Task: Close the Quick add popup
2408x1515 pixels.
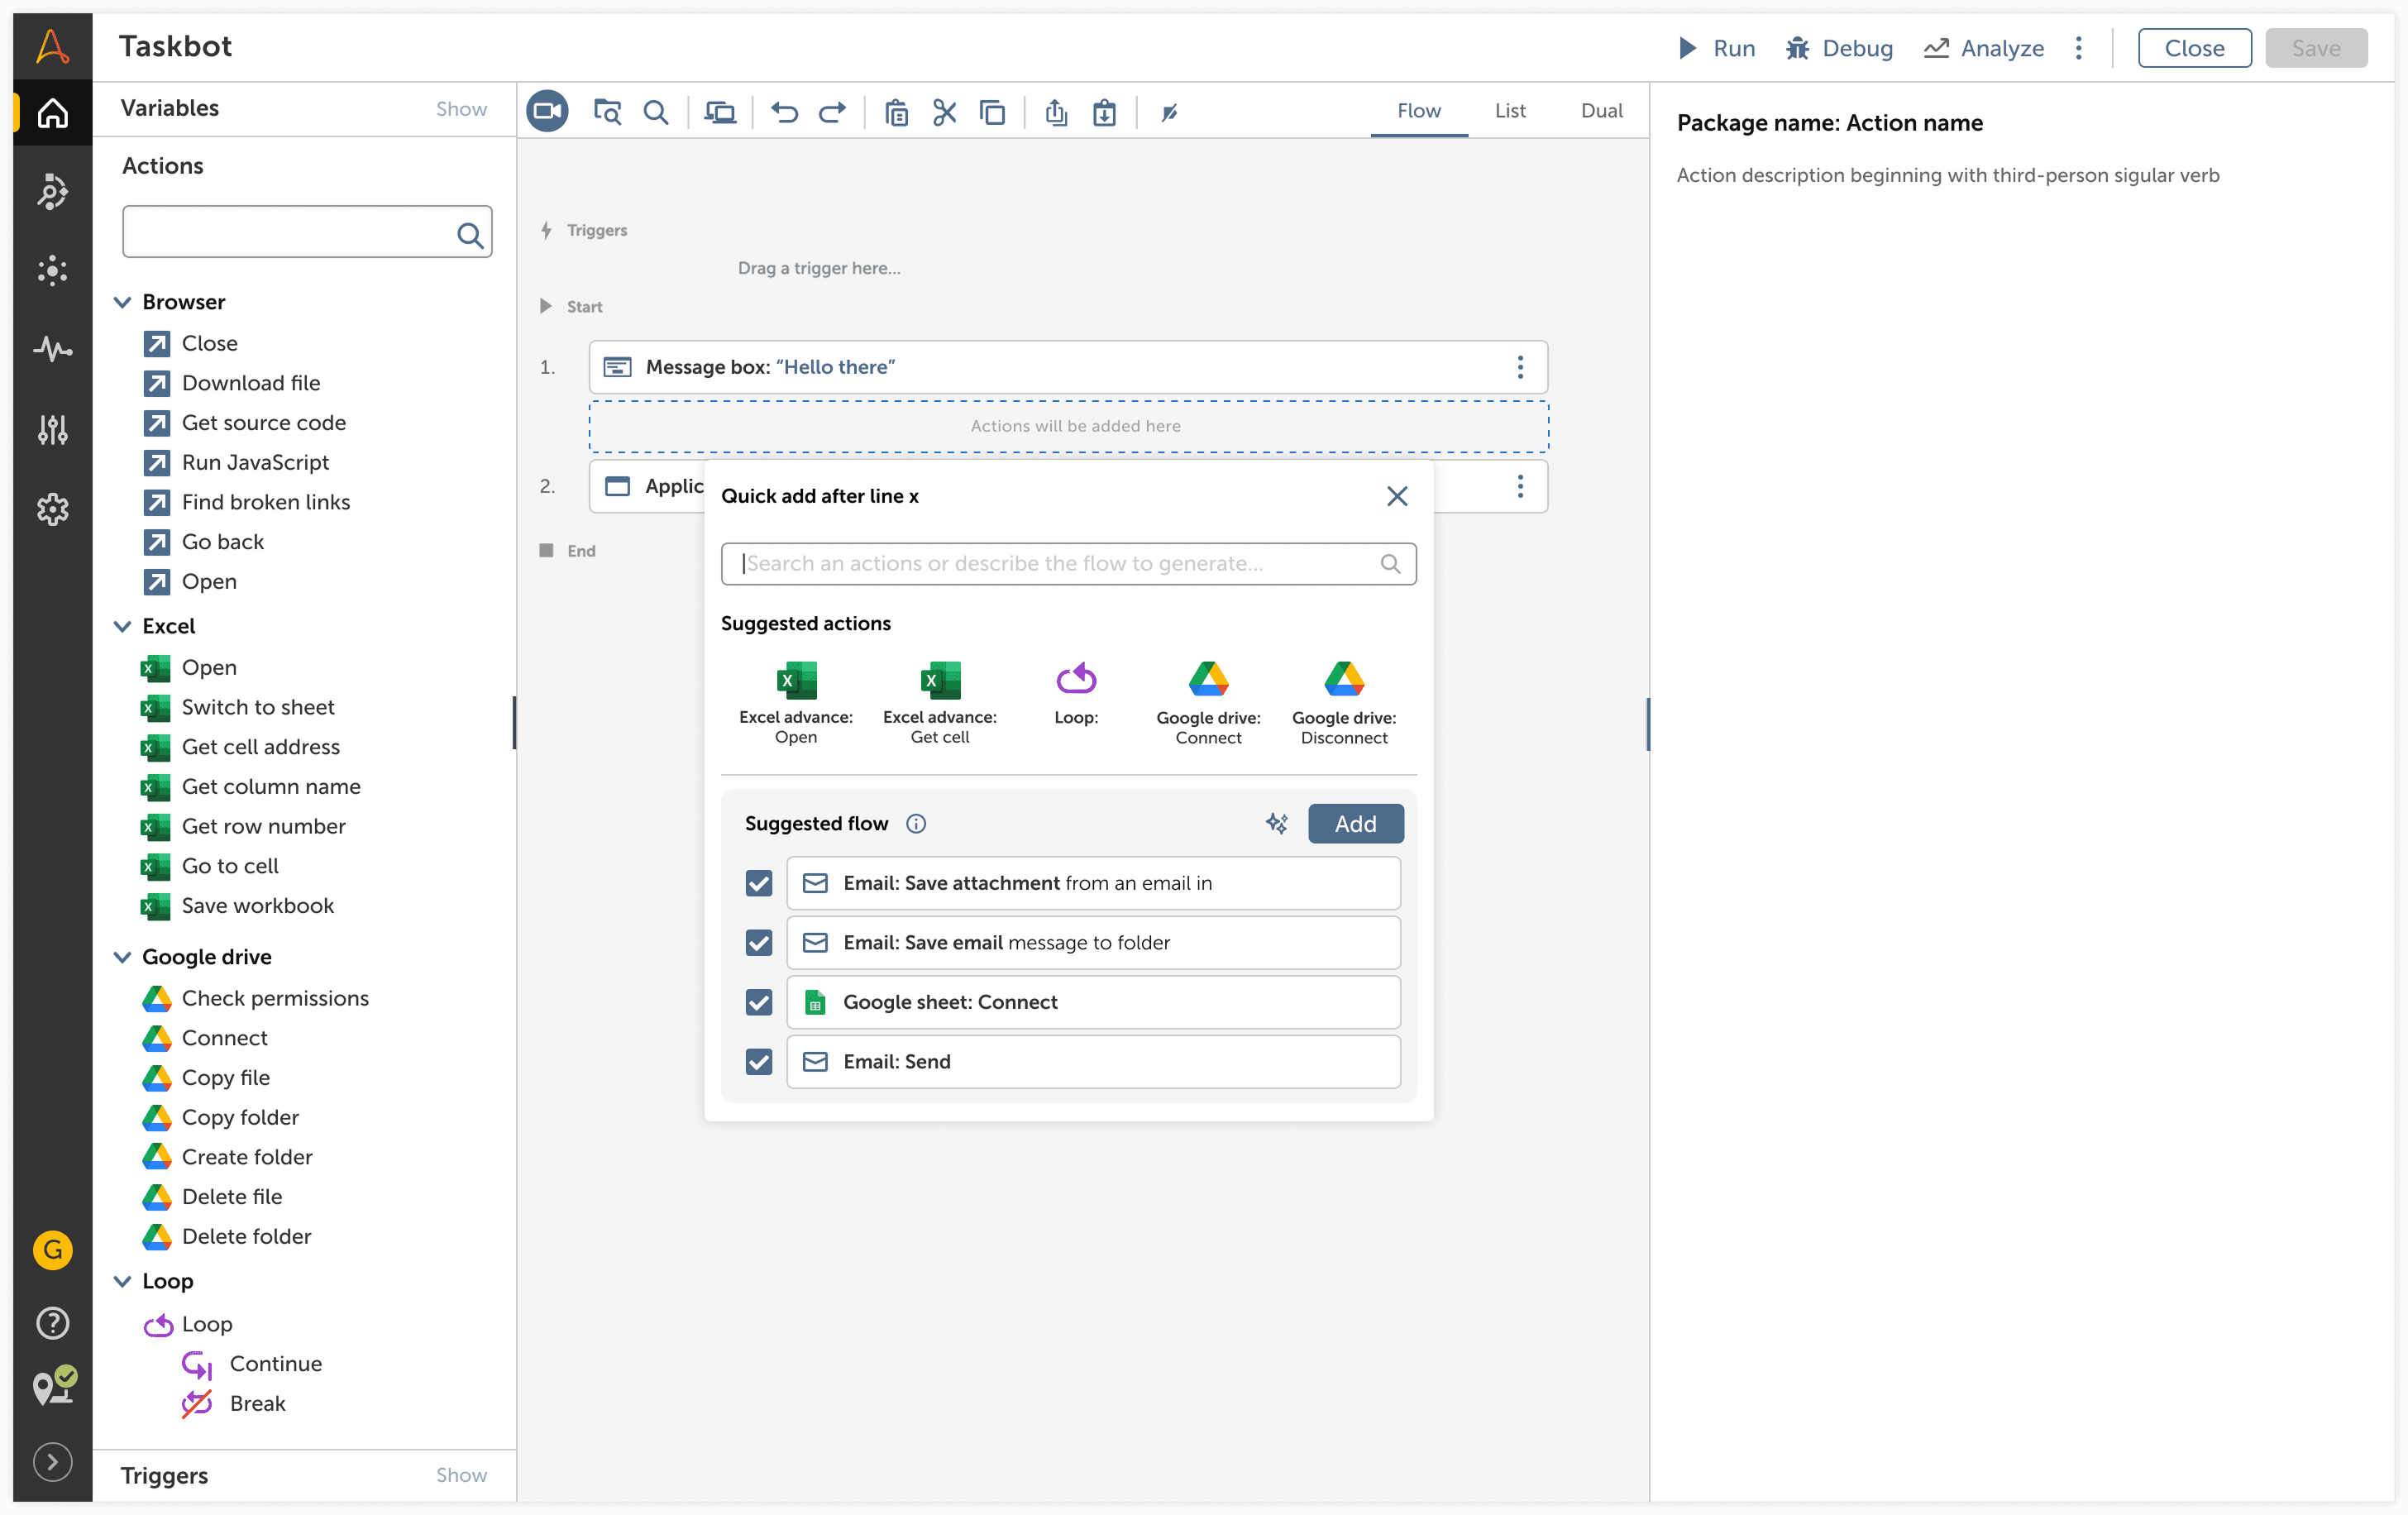Action: point(1397,496)
